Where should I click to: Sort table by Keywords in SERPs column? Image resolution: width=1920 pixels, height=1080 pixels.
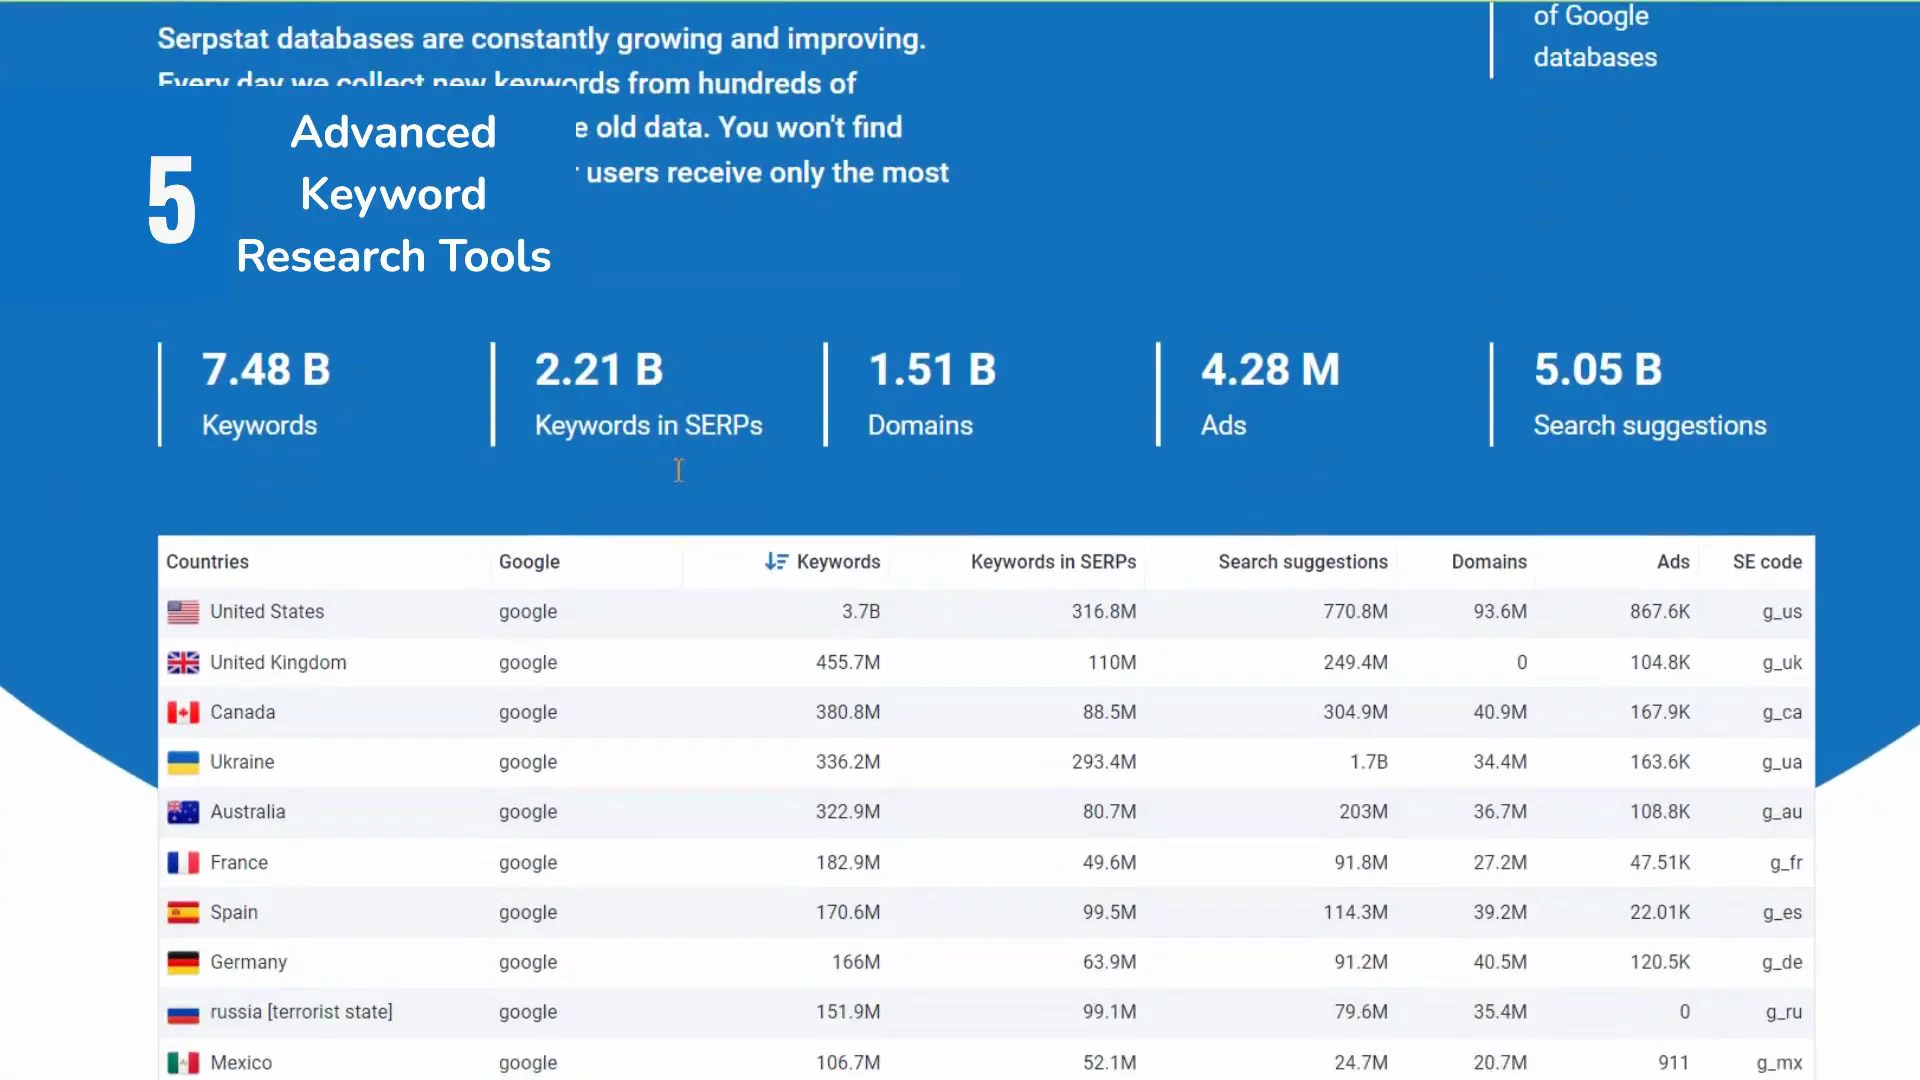pos(1053,562)
